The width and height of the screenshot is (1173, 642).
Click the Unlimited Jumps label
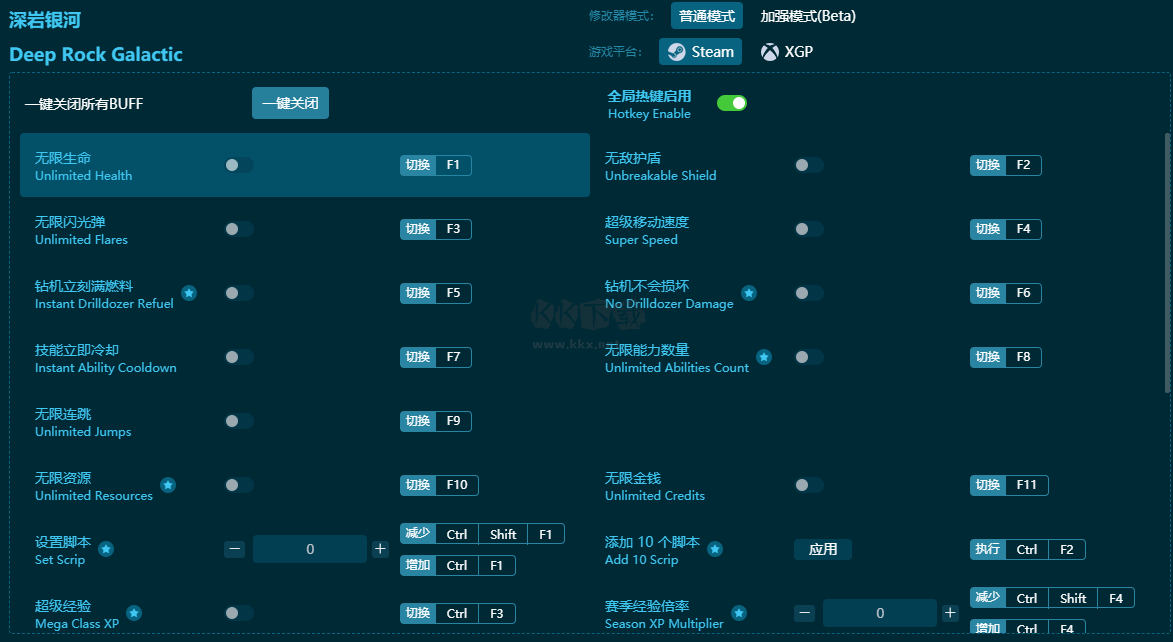83,432
